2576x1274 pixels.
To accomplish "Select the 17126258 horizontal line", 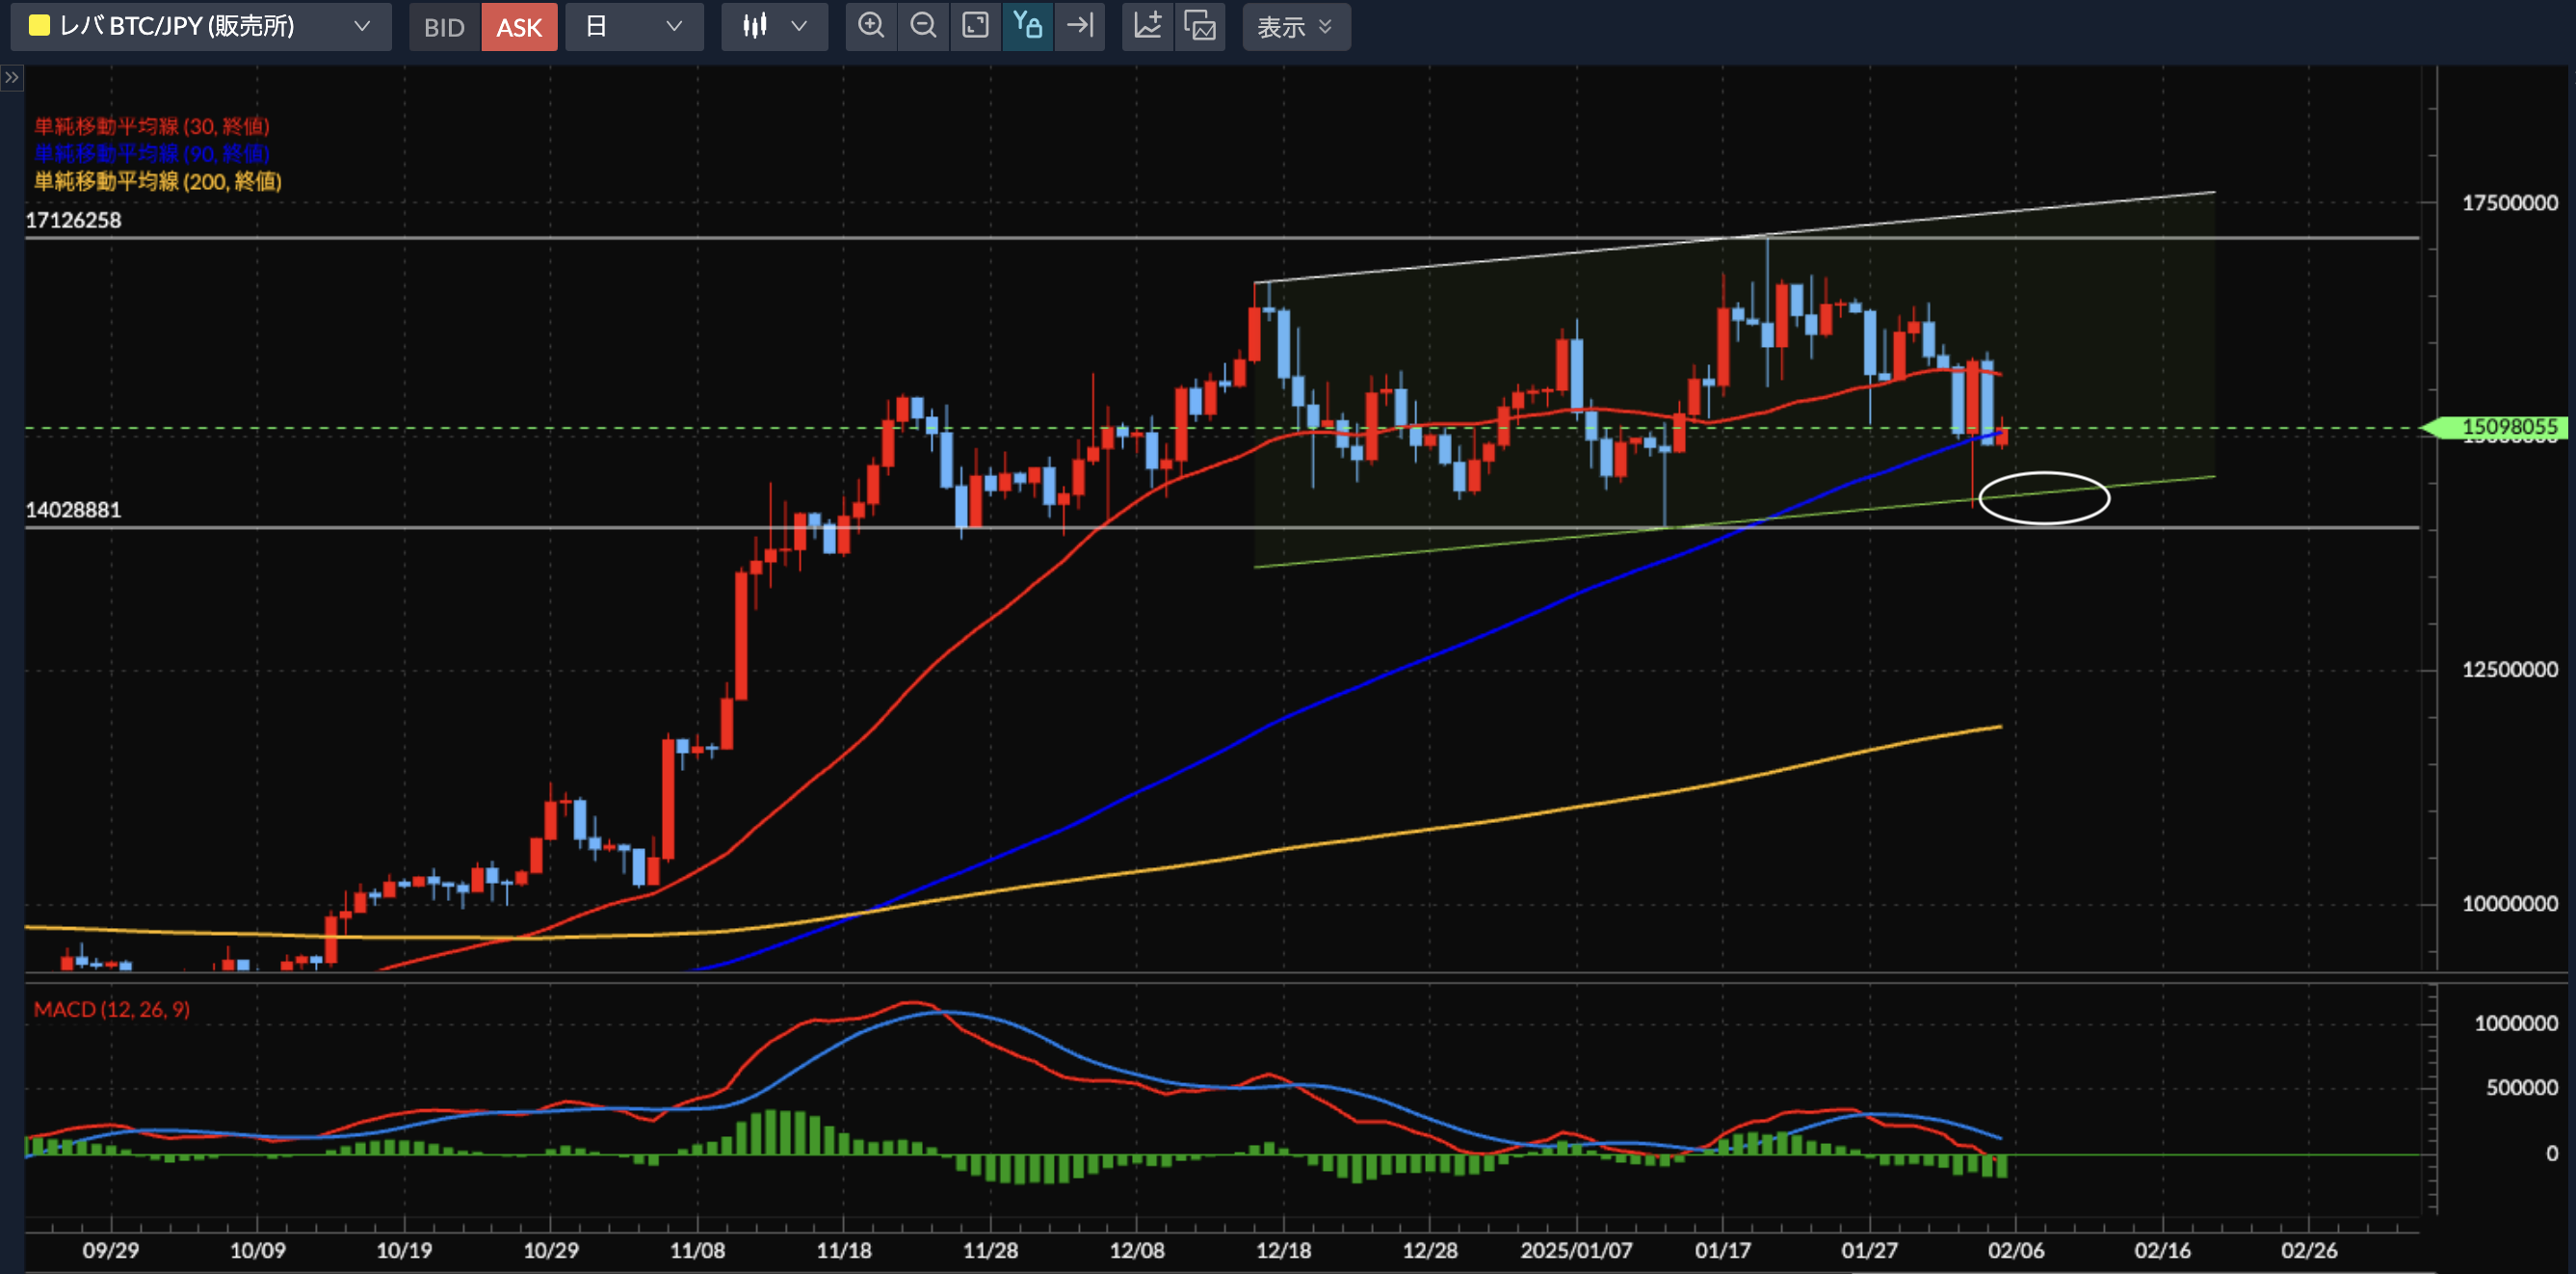I will [x=1220, y=238].
